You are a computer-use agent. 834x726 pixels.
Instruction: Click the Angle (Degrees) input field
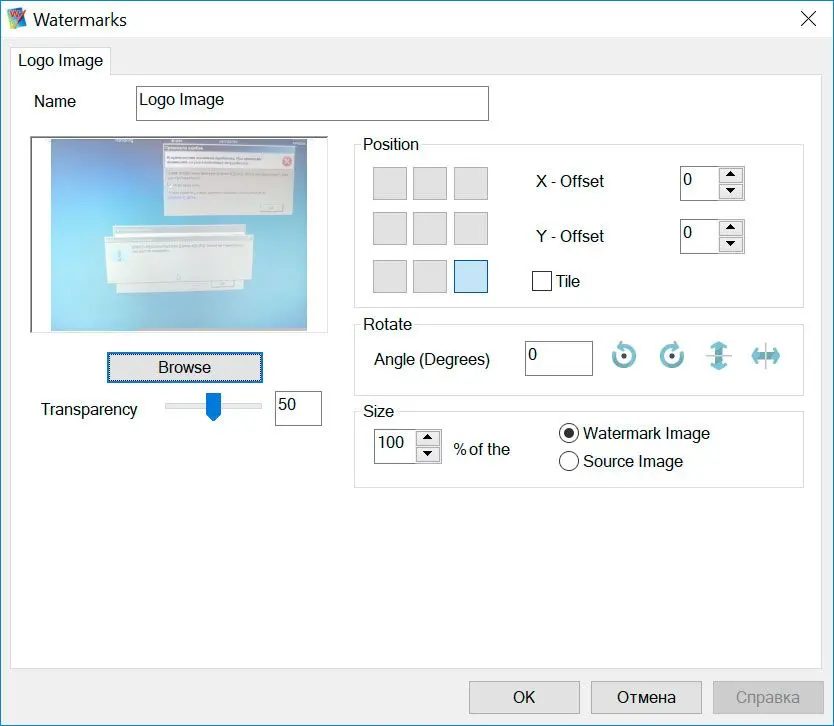[x=558, y=358]
